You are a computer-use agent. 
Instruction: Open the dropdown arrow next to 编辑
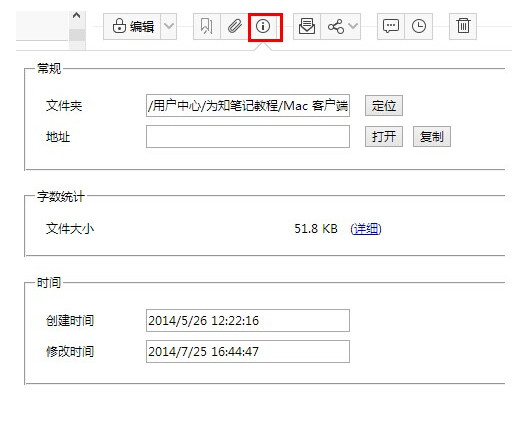pos(169,26)
